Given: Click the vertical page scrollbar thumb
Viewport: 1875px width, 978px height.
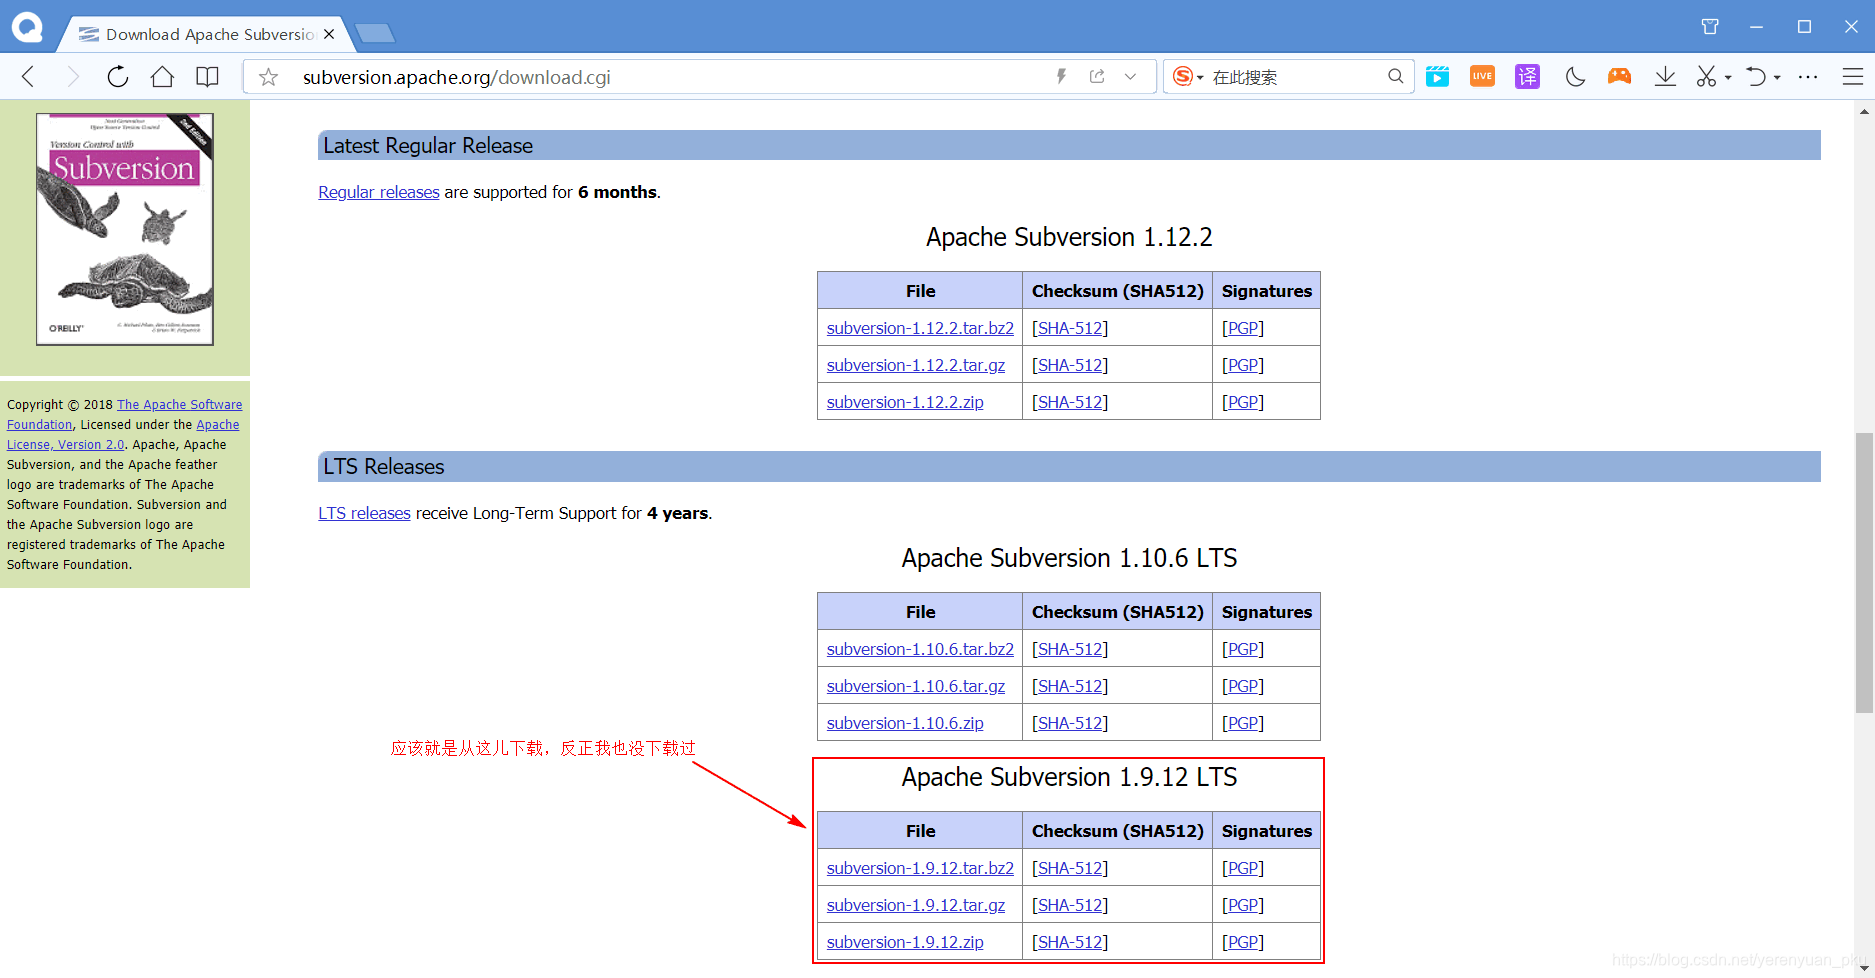Looking at the screenshot, I should coord(1864,572).
